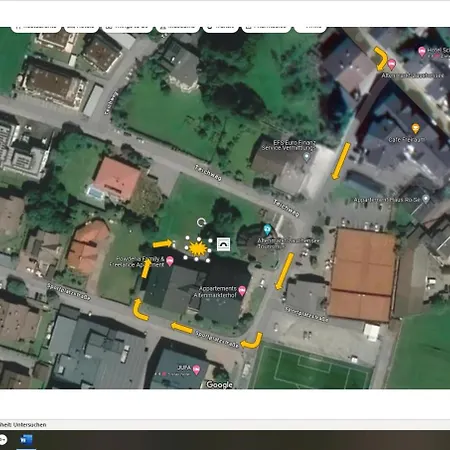Open the layout options button beside the shape
The width and height of the screenshot is (450, 450).
(x=223, y=244)
